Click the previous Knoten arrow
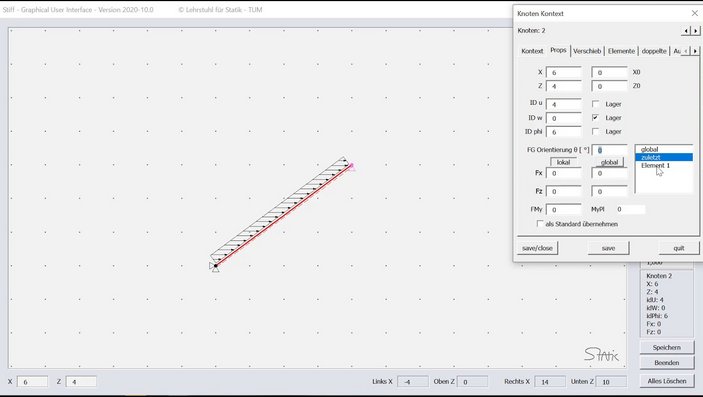The width and height of the screenshot is (703, 397). [x=686, y=31]
